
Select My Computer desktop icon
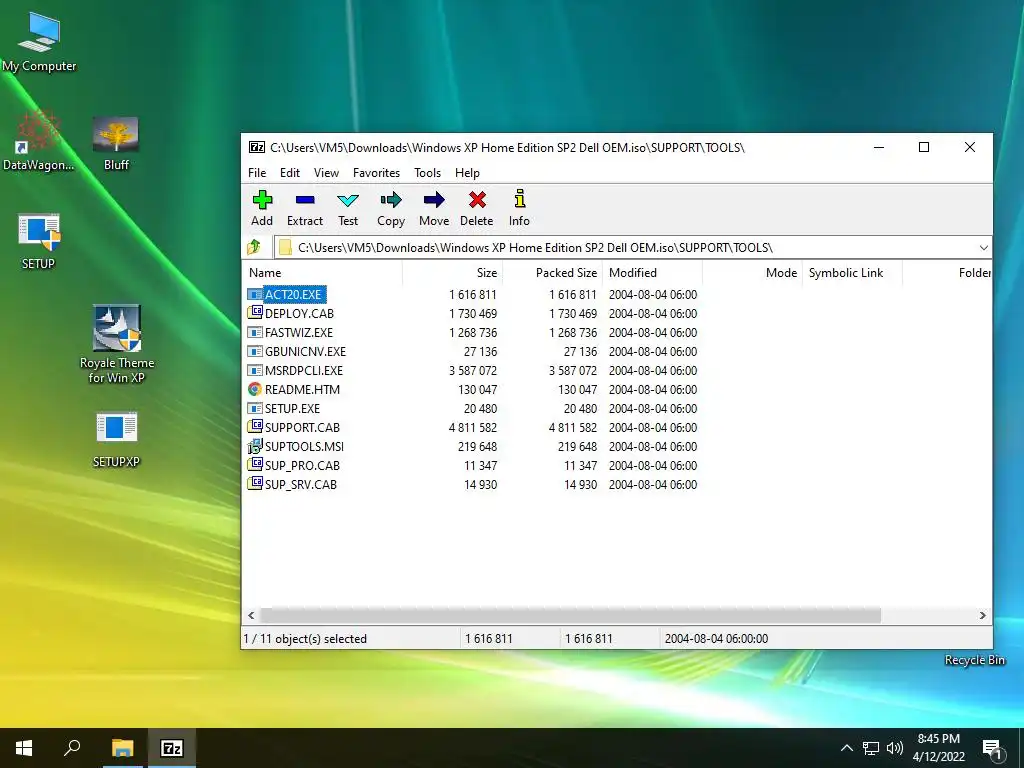pos(39,41)
